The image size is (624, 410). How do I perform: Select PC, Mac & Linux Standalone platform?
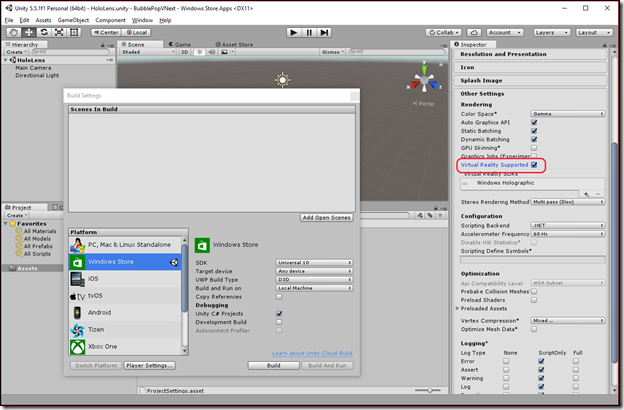click(x=125, y=245)
